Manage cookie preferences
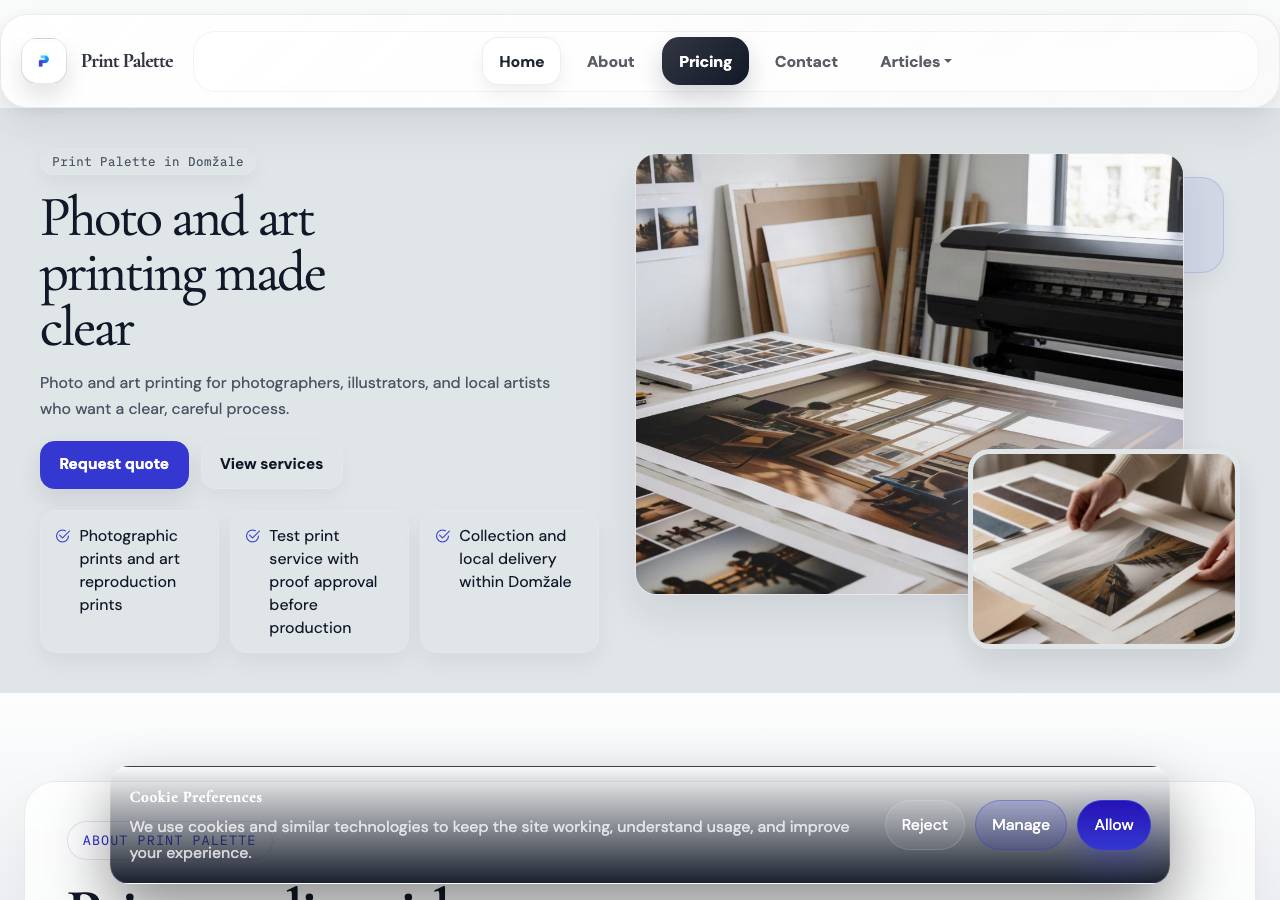 click(1021, 825)
